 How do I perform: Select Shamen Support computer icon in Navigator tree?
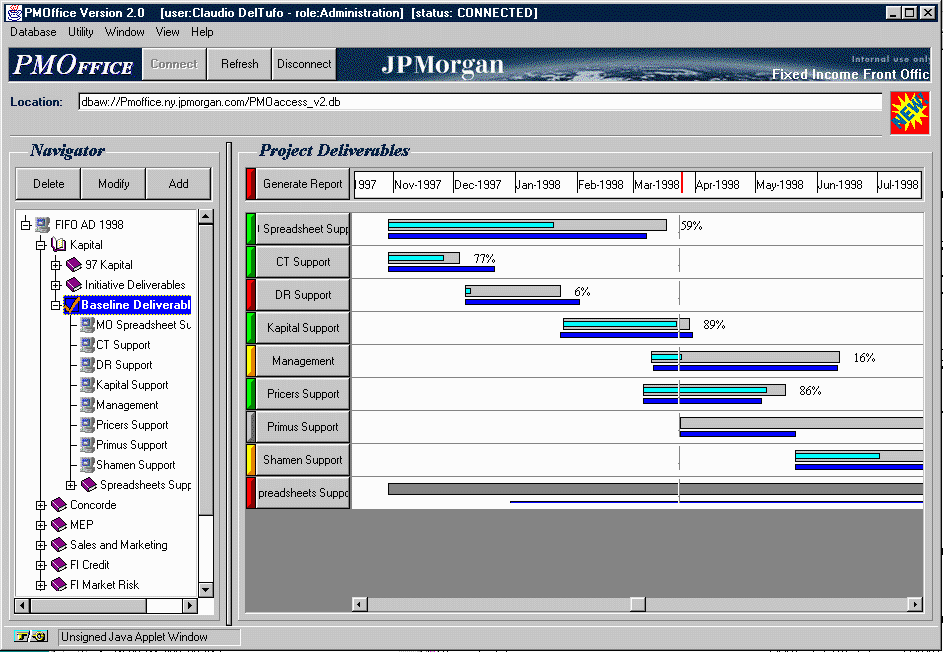(x=88, y=465)
